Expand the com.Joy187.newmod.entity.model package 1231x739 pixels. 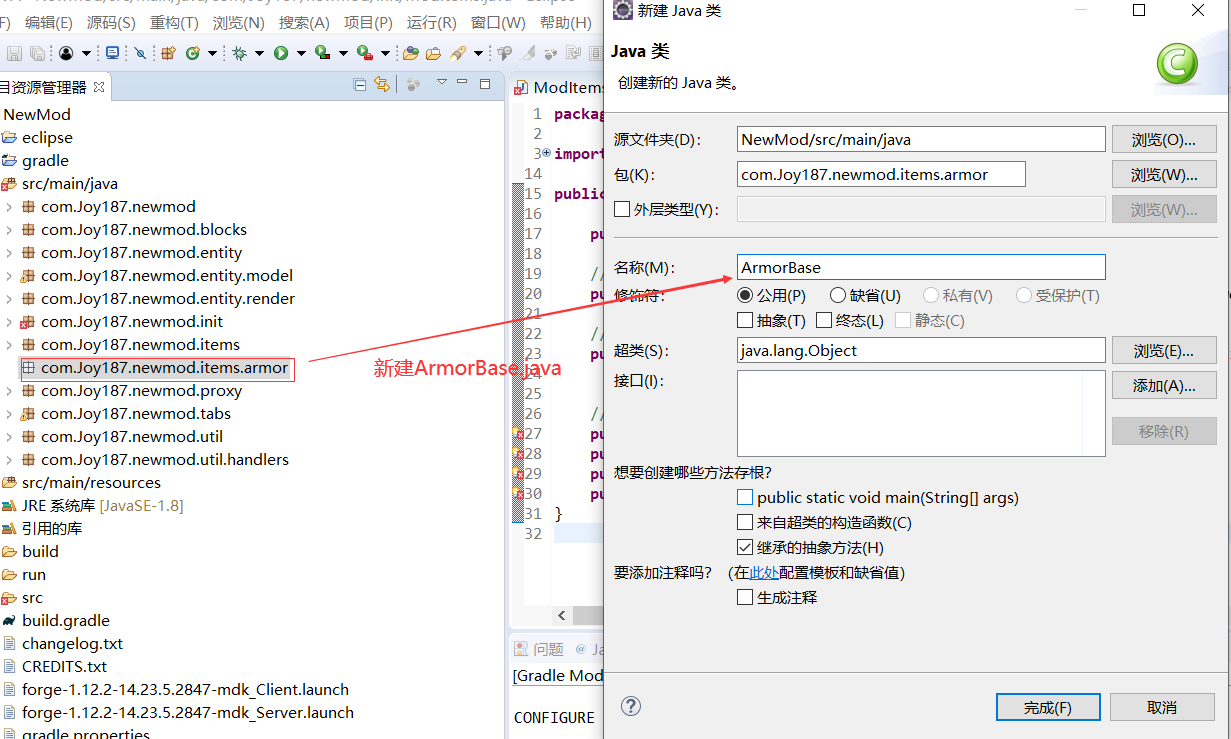[x=9, y=276]
